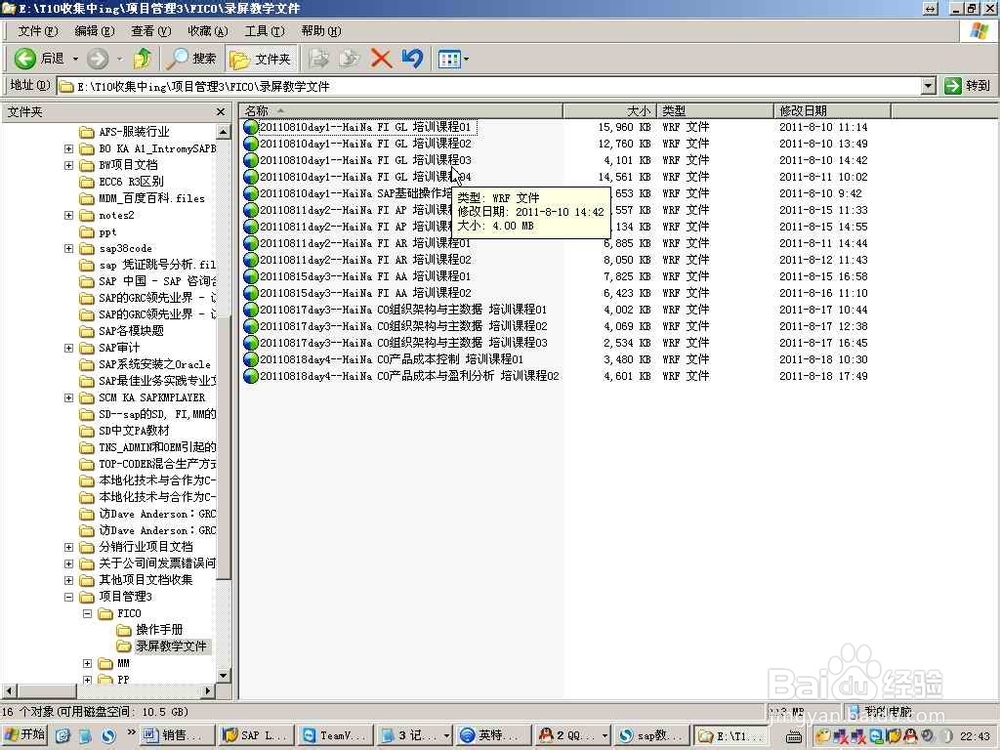Viewport: 1000px width, 750px height.
Task: Sort by the 大小 column header
Action: tap(608, 111)
